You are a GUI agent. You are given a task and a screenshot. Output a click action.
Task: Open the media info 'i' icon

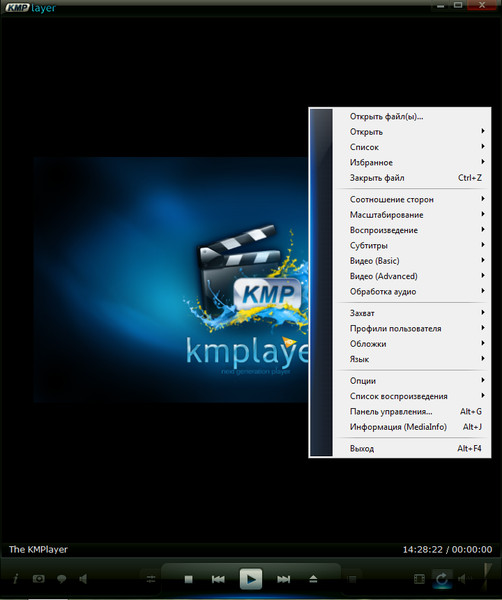click(x=15, y=578)
